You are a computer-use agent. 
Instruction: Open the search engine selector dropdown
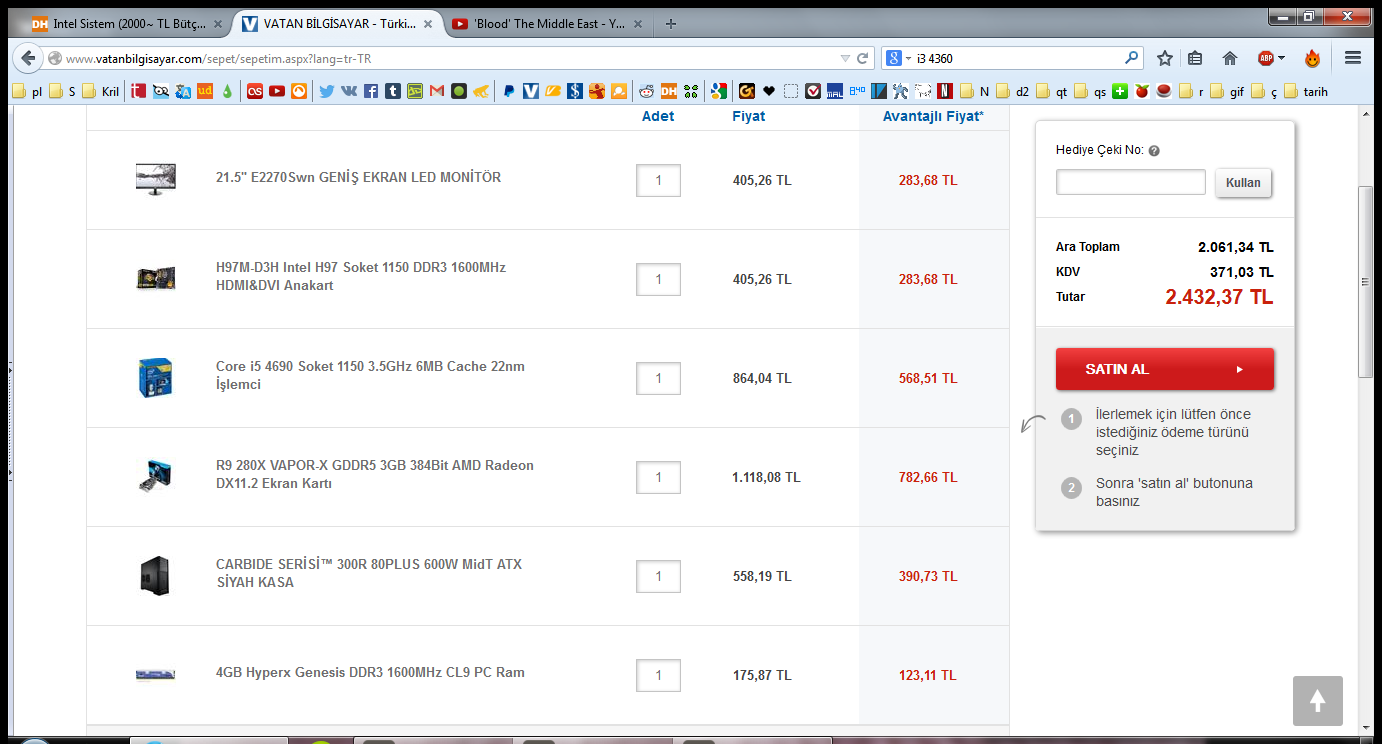pyautogui.click(x=898, y=58)
